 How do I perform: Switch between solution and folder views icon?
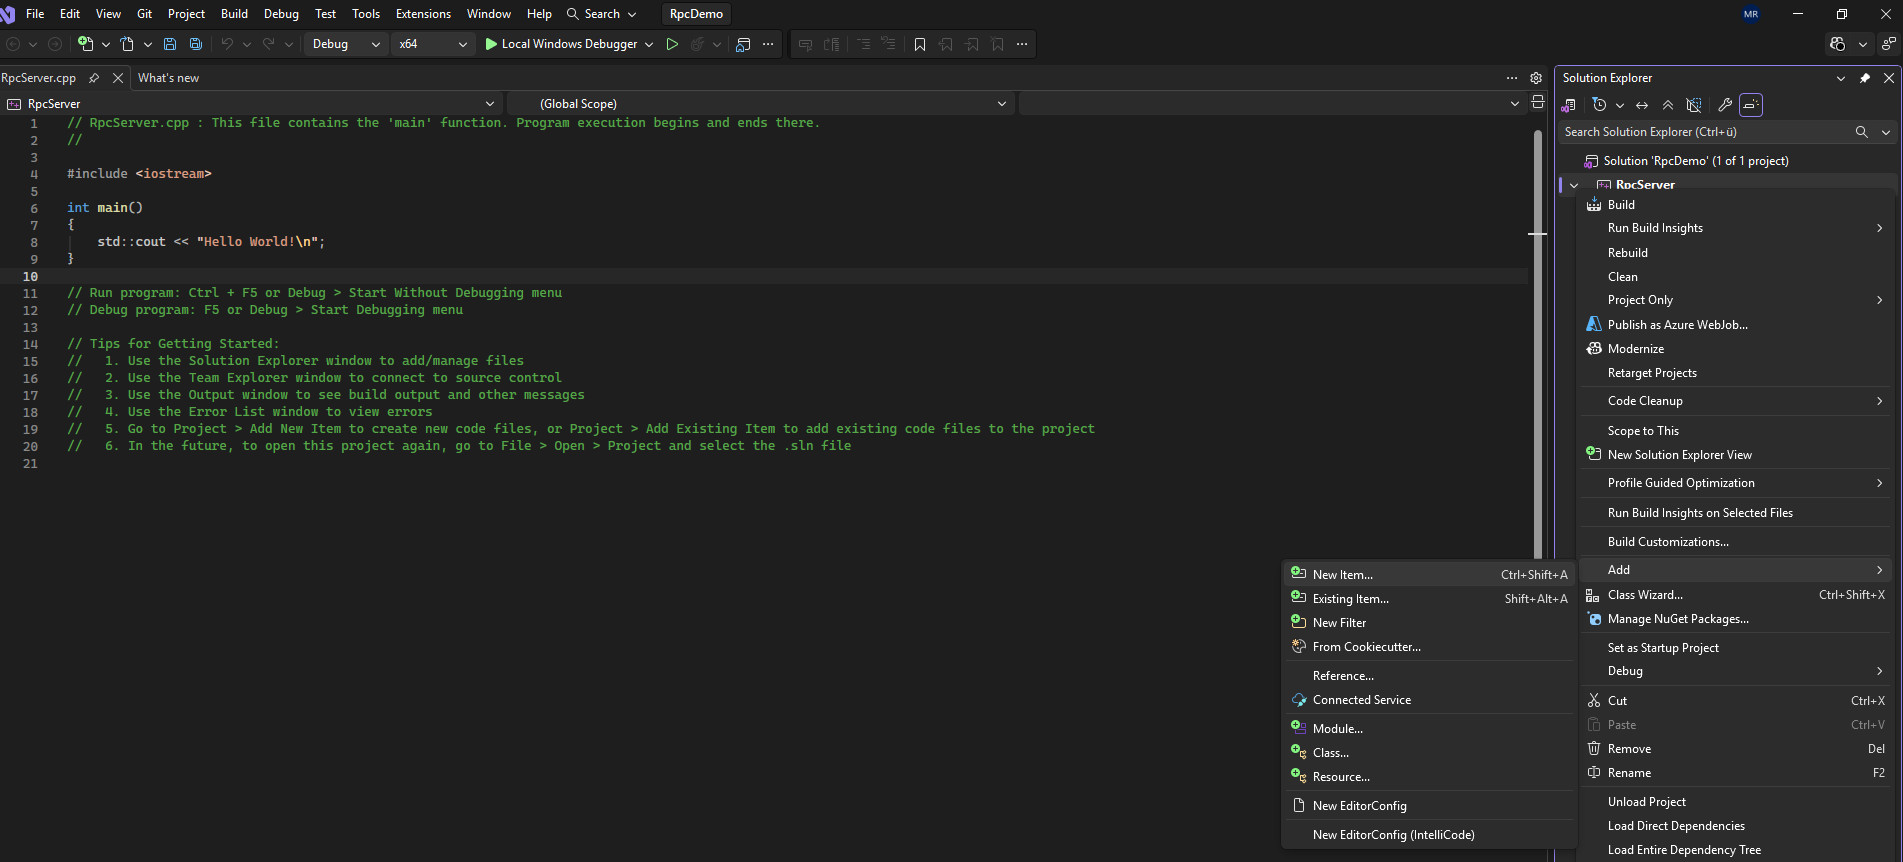[x=1569, y=105]
